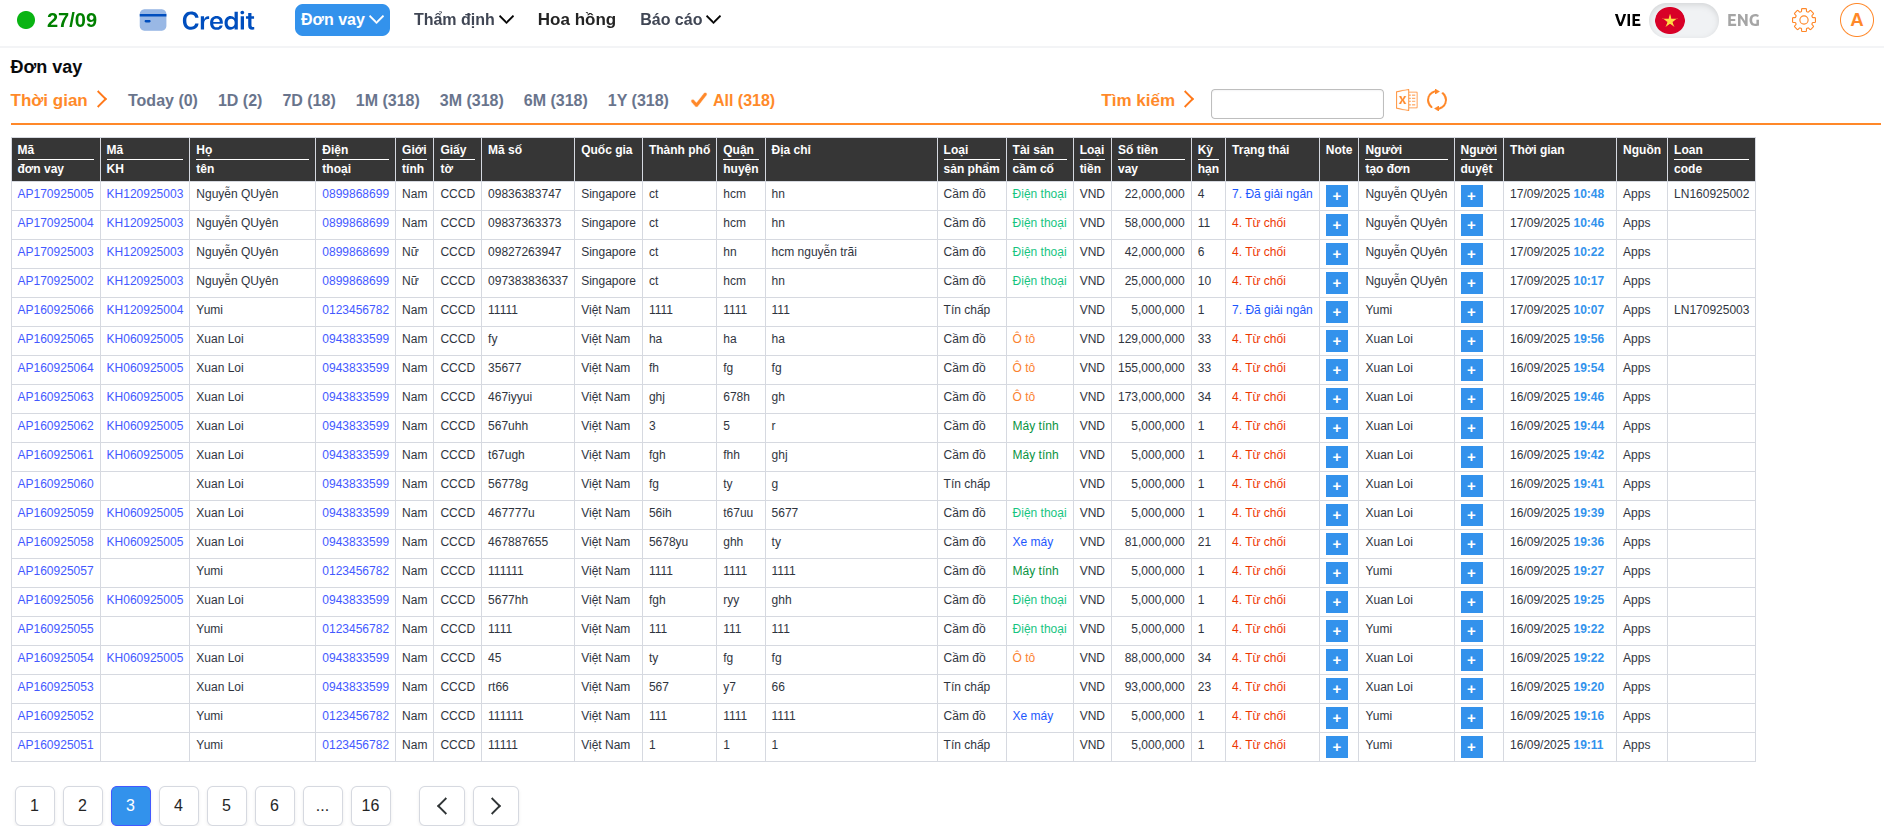This screenshot has height=837, width=1884.
Task: Open the settings gear icon
Action: pyautogui.click(x=1803, y=20)
